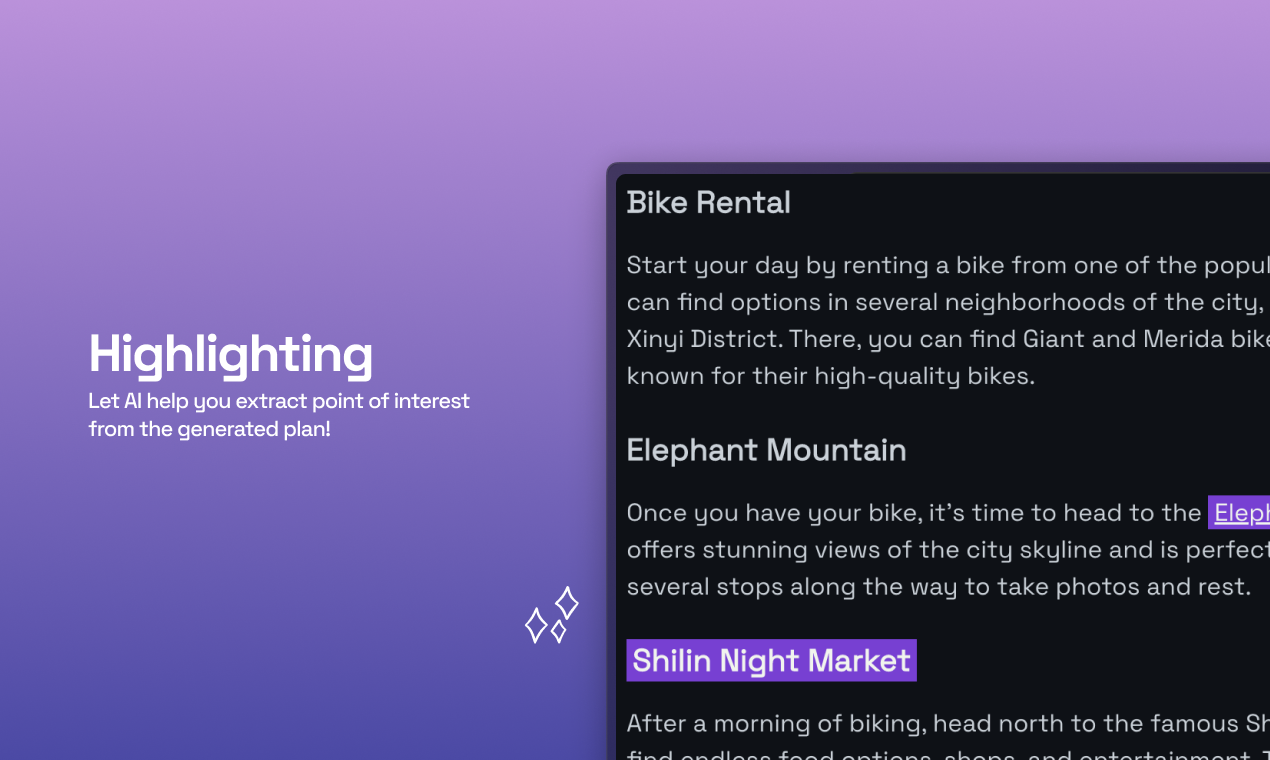1270x760 pixels.
Task: Click the Elephant Mountain section heading
Action: (x=766, y=450)
